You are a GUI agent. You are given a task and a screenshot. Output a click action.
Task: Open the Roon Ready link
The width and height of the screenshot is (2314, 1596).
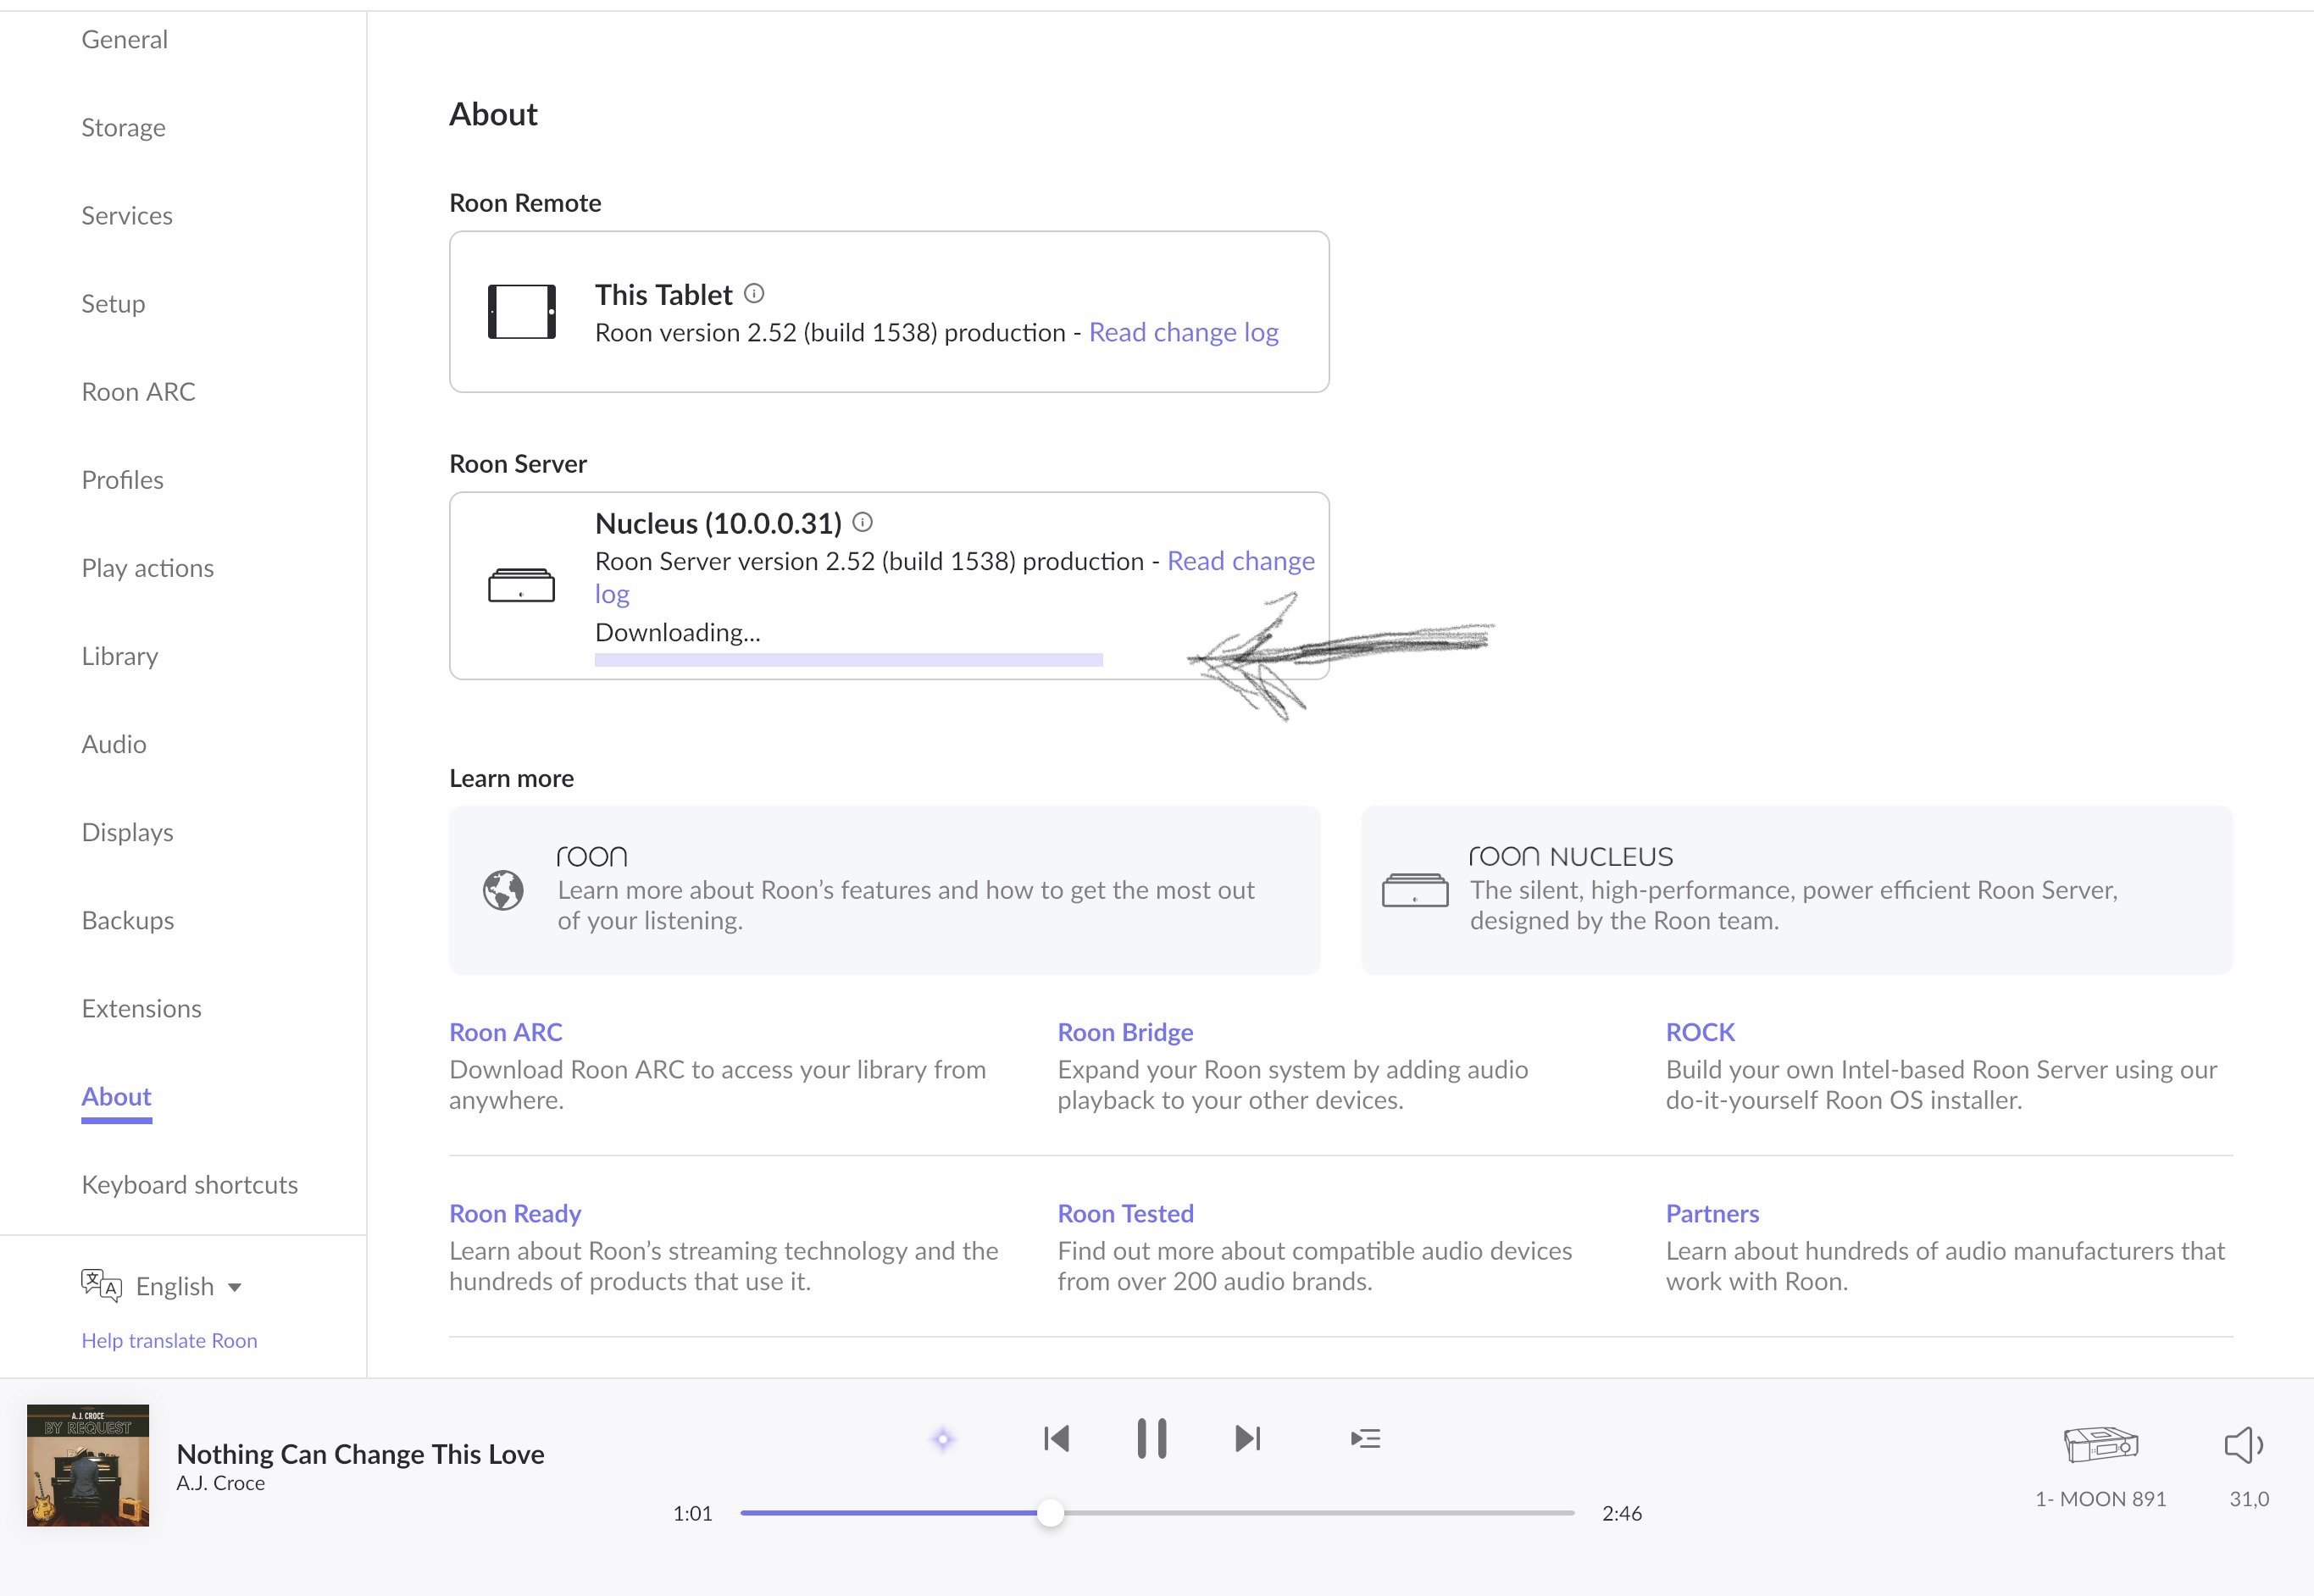pos(515,1213)
